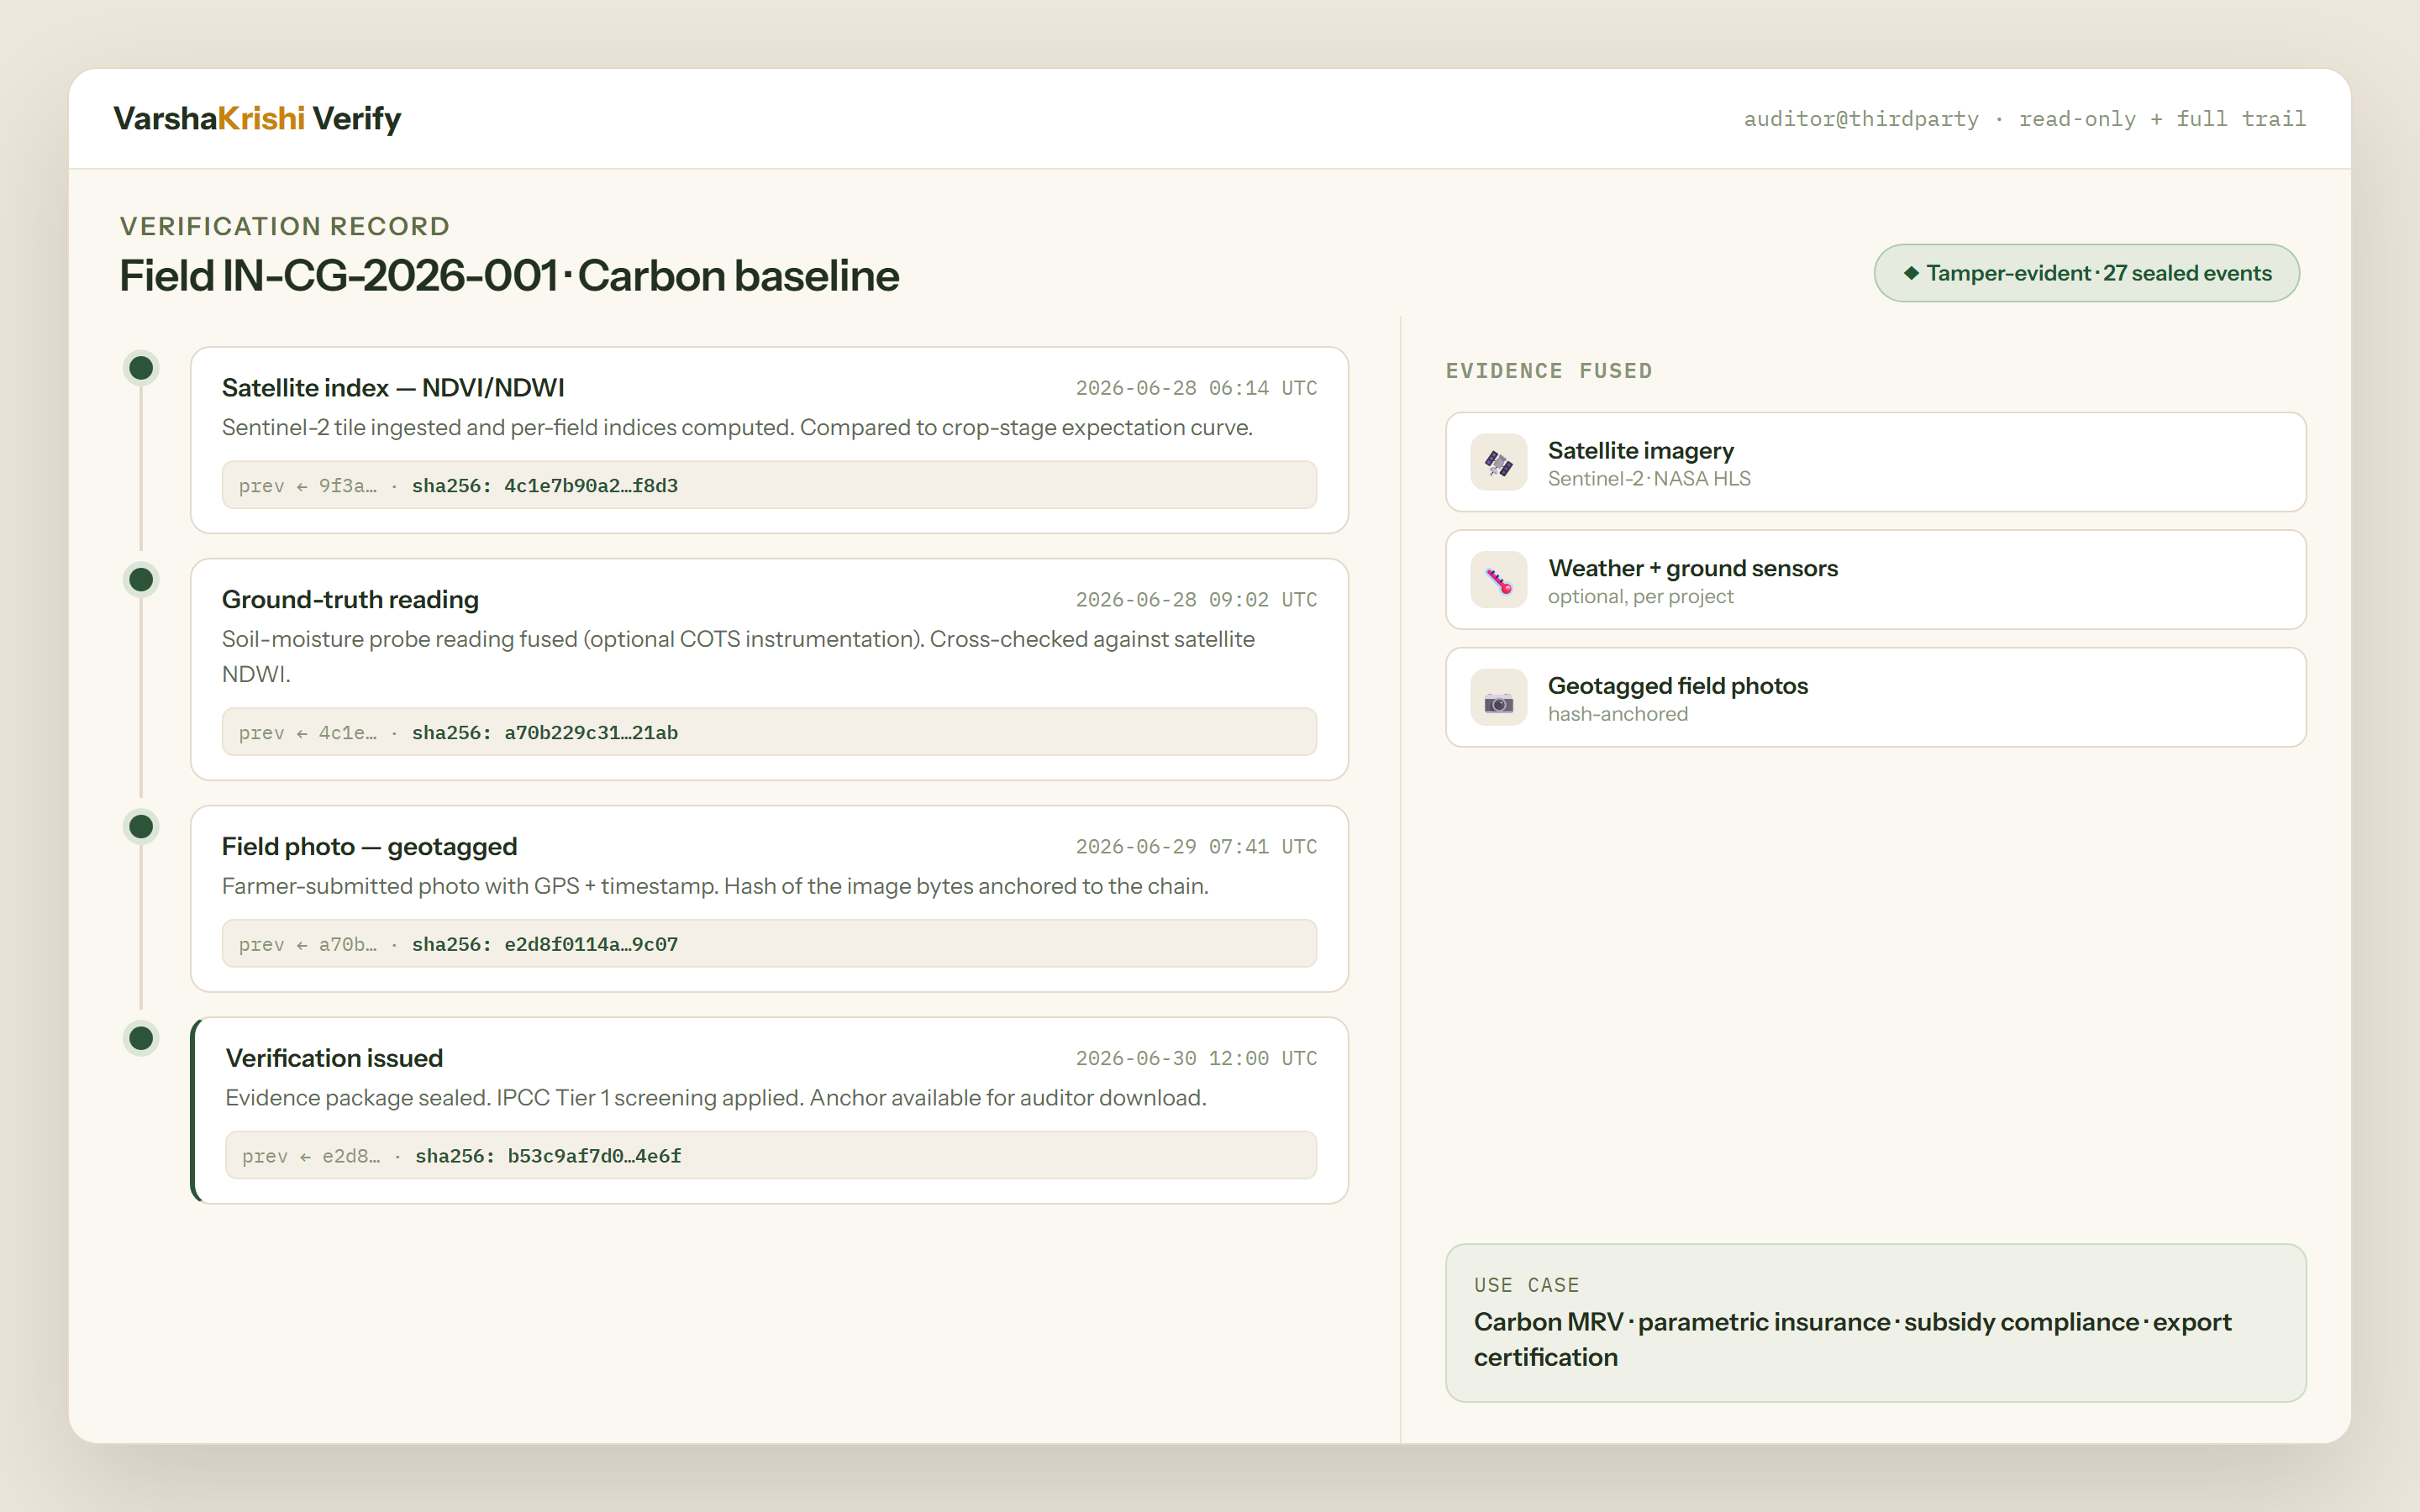Click the satellite icon in Evidence Fused
Image resolution: width=2420 pixels, height=1512 pixels.
1498,462
